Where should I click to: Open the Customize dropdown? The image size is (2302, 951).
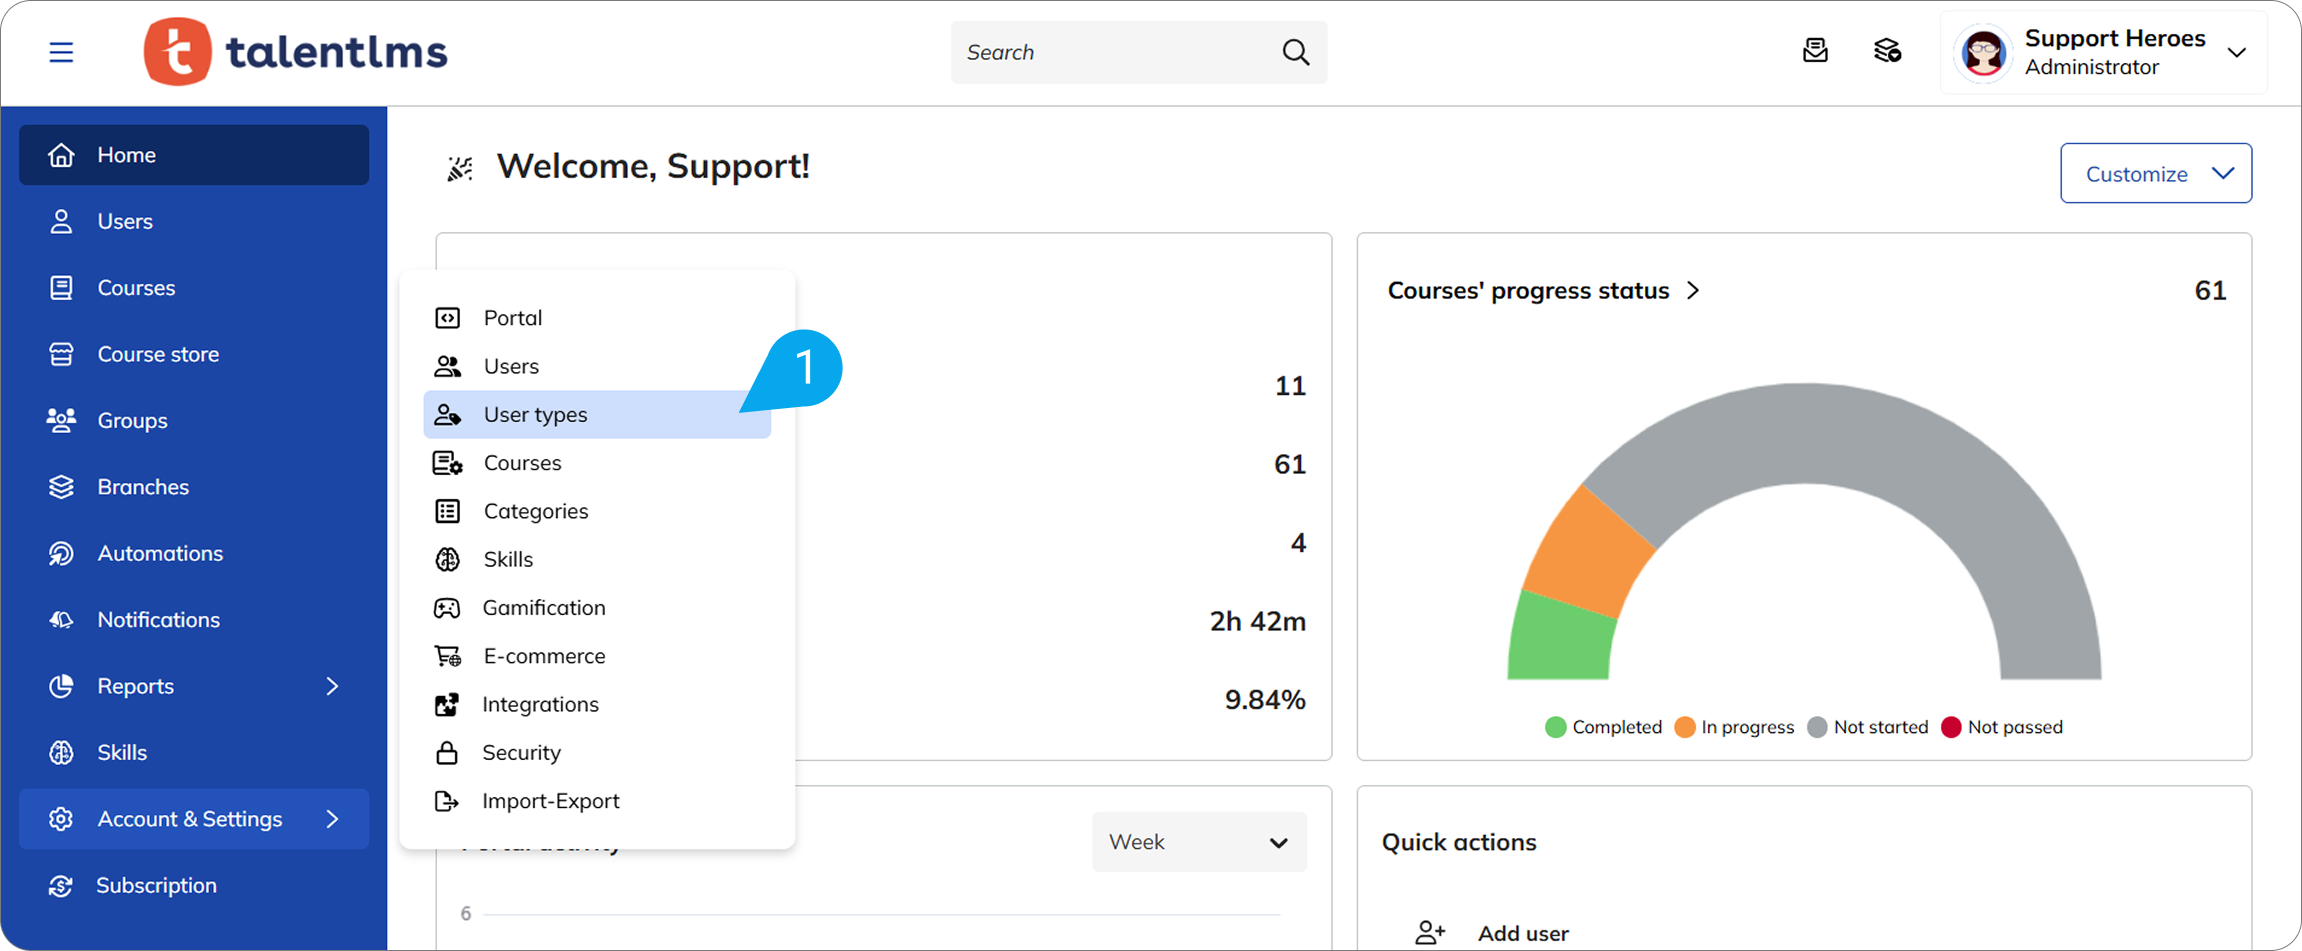[2155, 173]
